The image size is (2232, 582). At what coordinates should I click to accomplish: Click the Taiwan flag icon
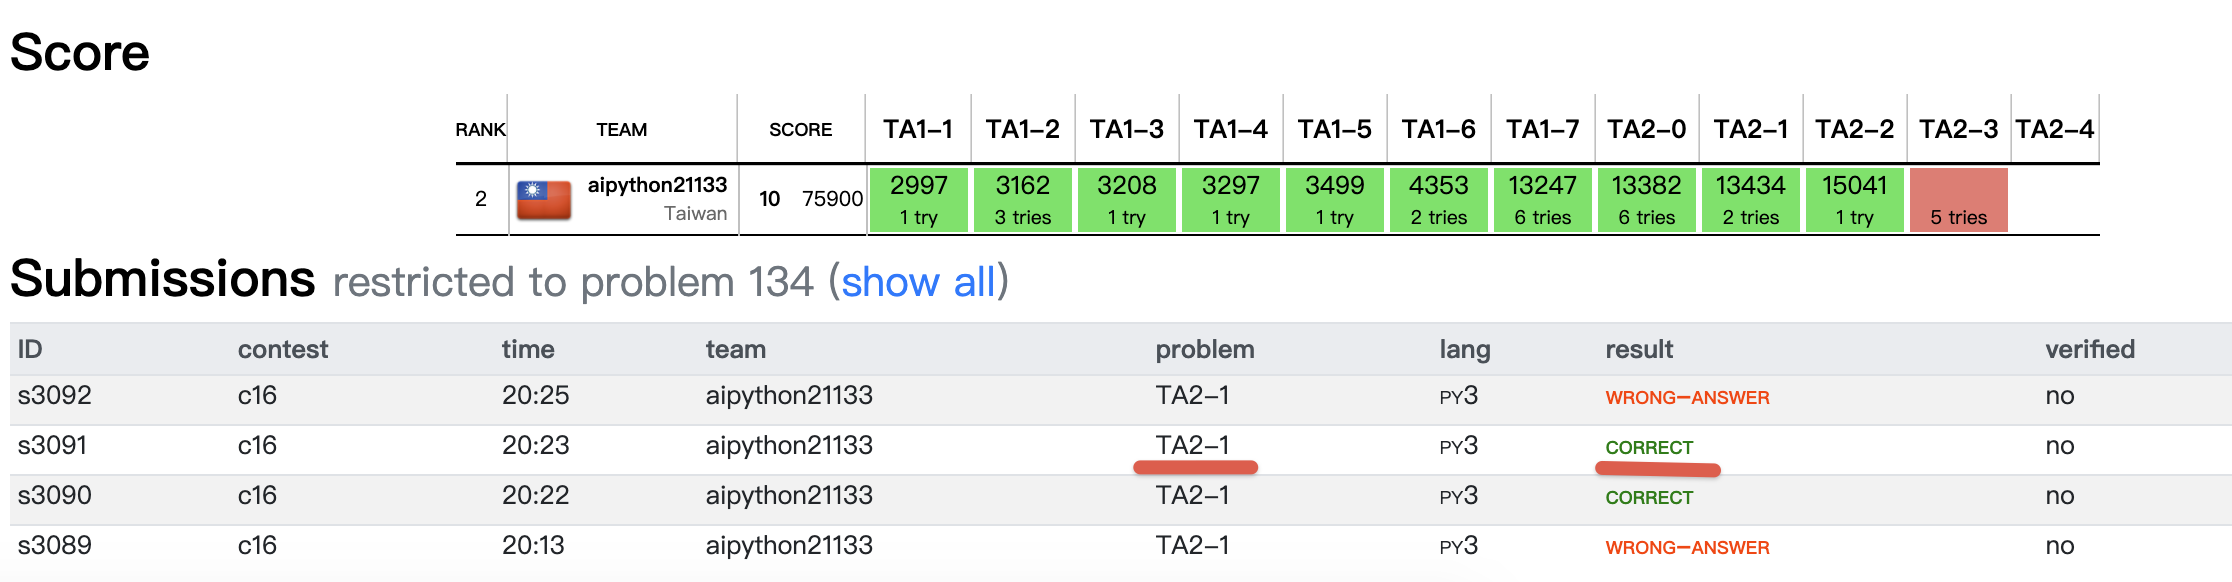click(x=544, y=200)
